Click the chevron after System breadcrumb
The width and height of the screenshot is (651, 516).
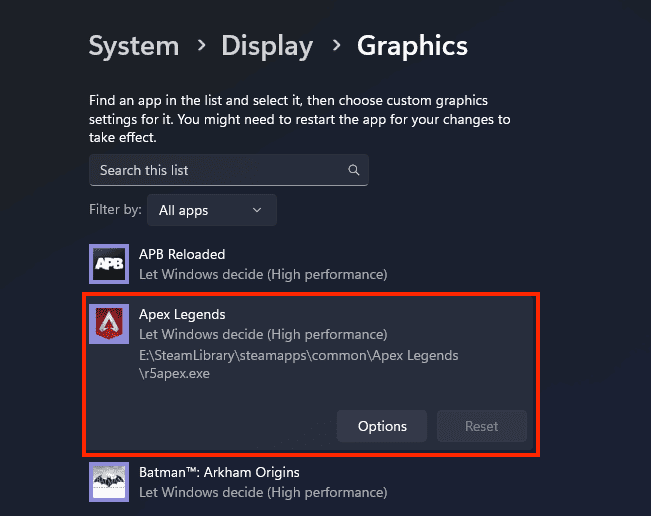pyautogui.click(x=200, y=46)
